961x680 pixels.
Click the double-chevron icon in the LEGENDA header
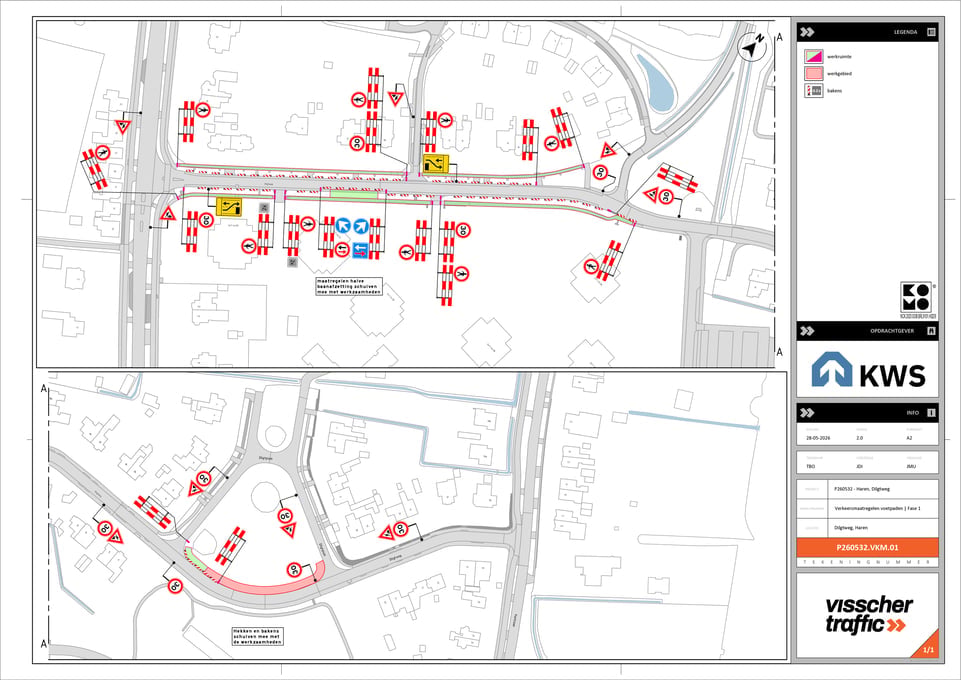pyautogui.click(x=807, y=32)
